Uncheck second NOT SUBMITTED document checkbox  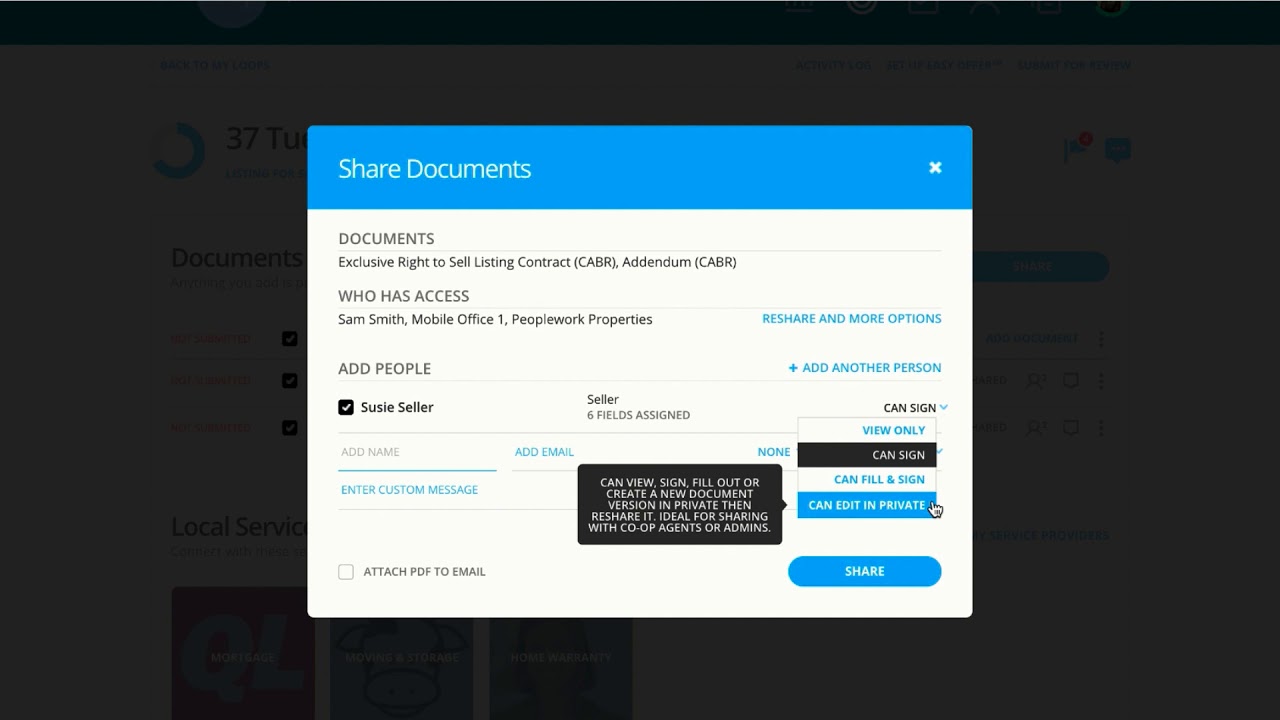click(x=289, y=381)
